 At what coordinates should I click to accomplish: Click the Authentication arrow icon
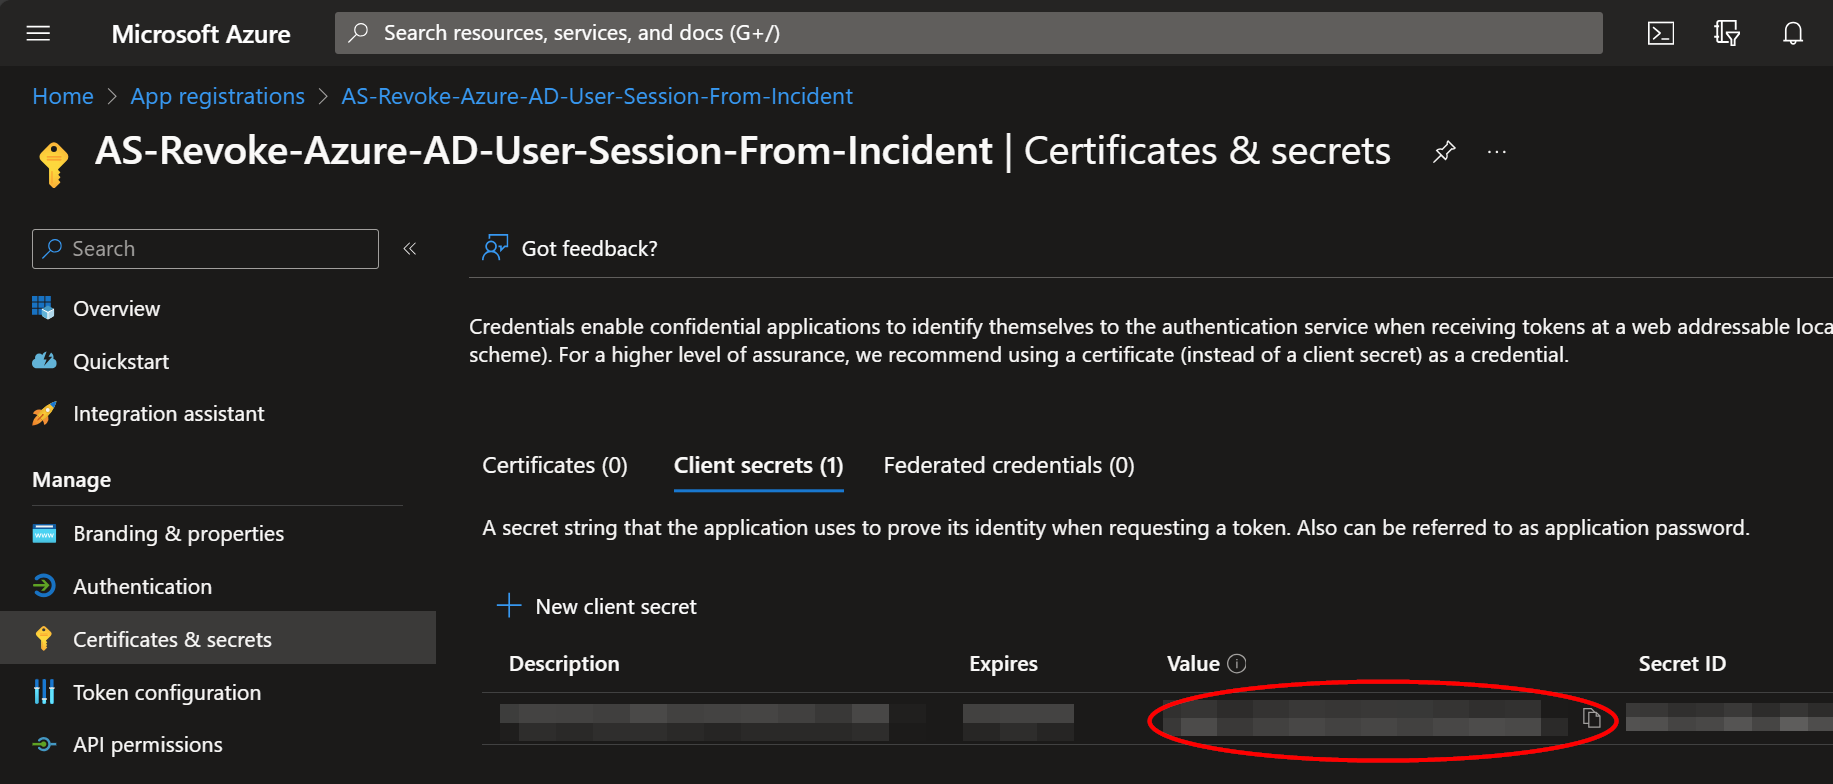pyautogui.click(x=44, y=586)
